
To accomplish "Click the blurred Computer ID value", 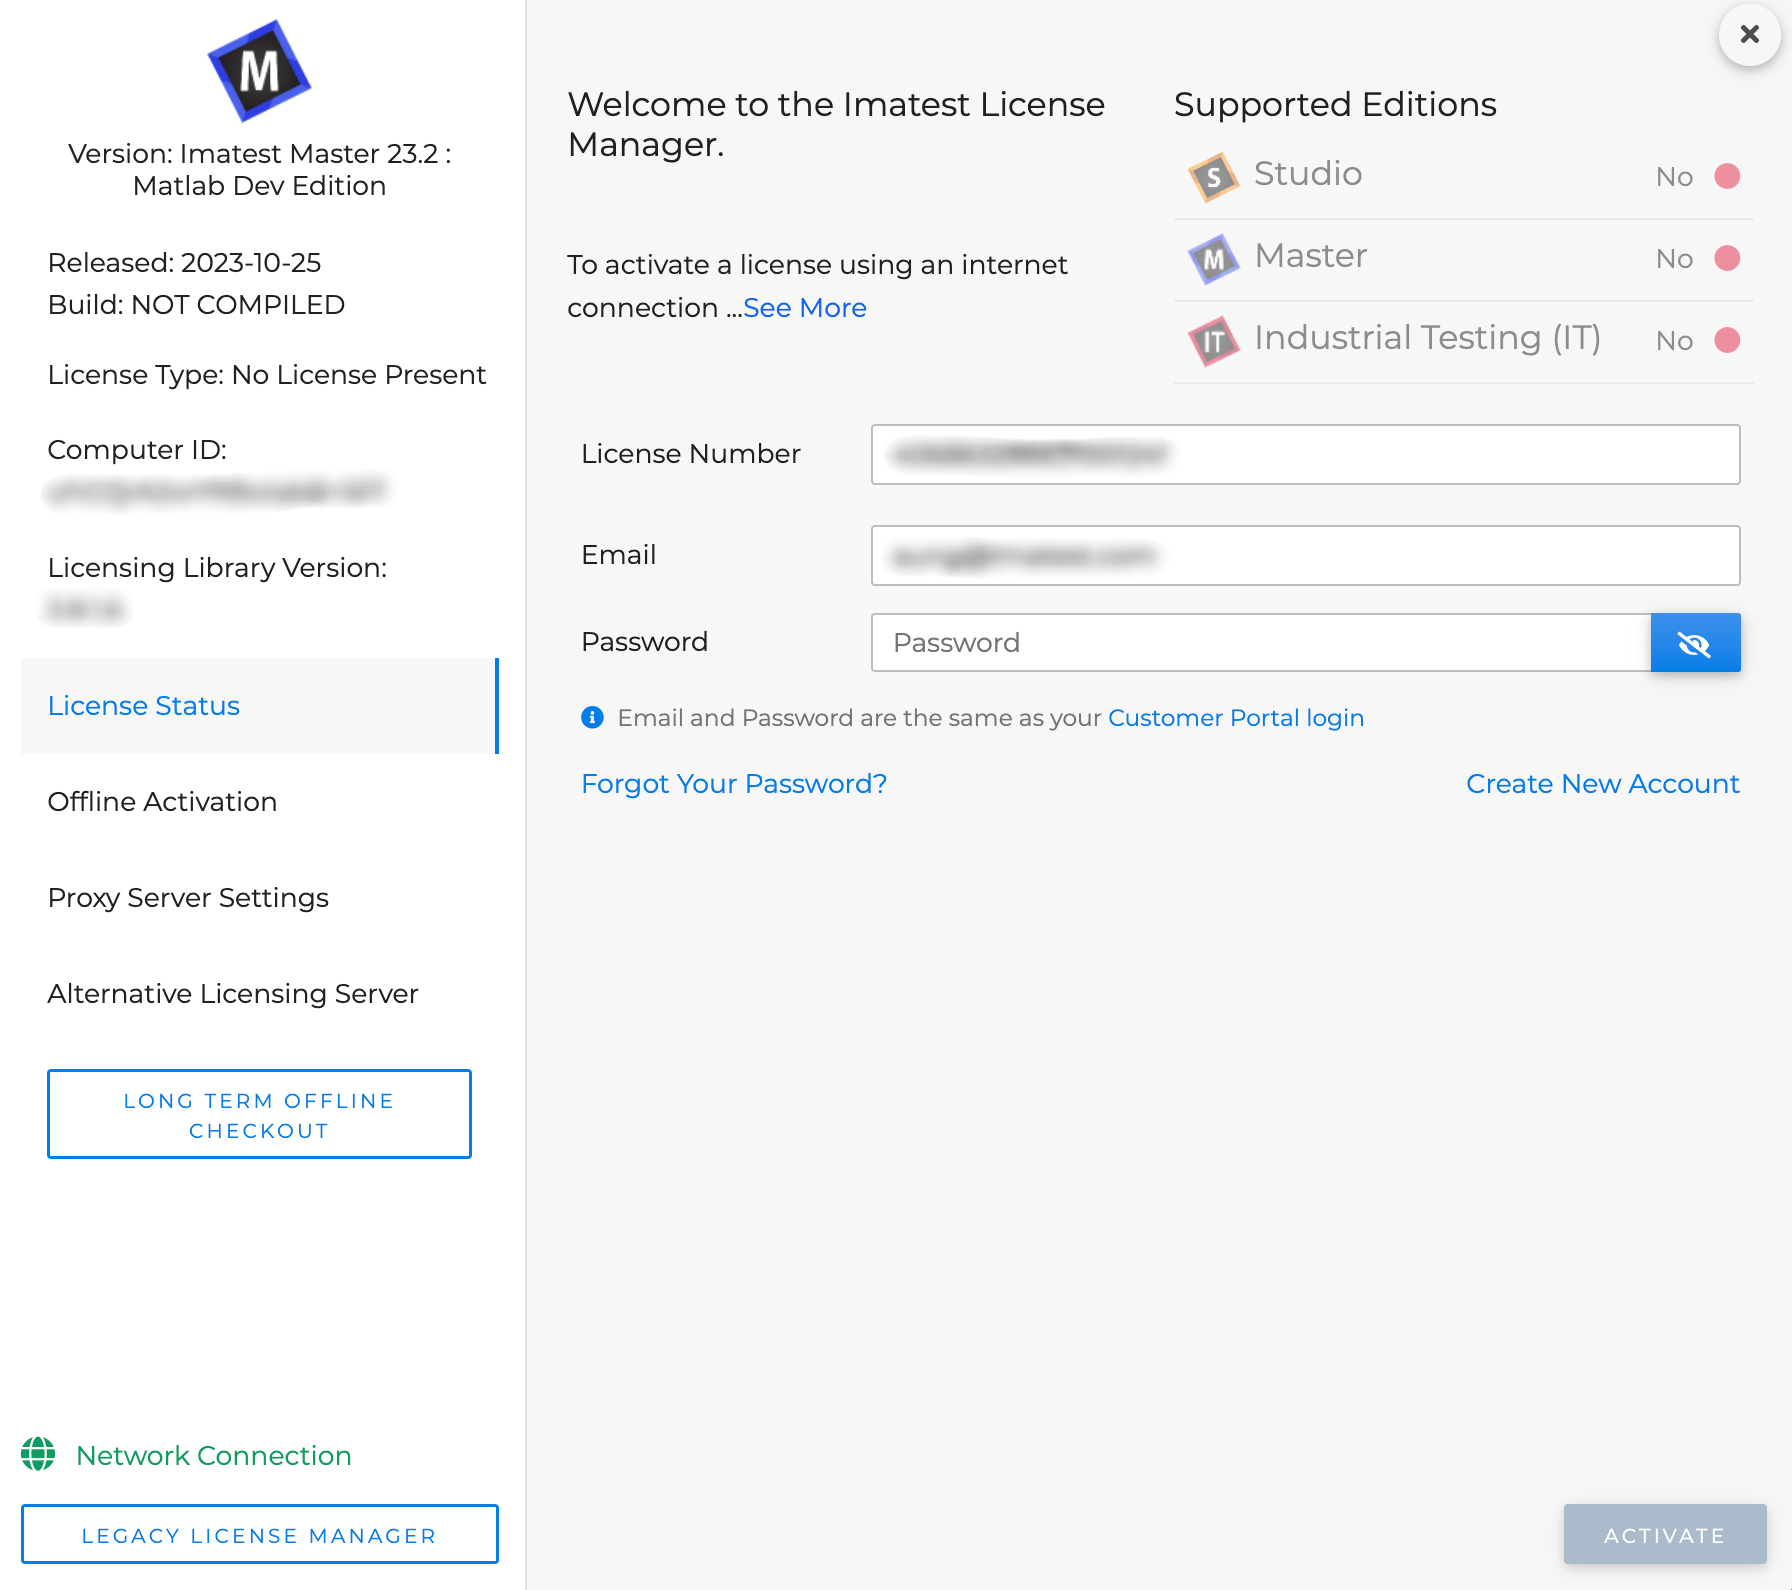I will pyautogui.click(x=216, y=491).
